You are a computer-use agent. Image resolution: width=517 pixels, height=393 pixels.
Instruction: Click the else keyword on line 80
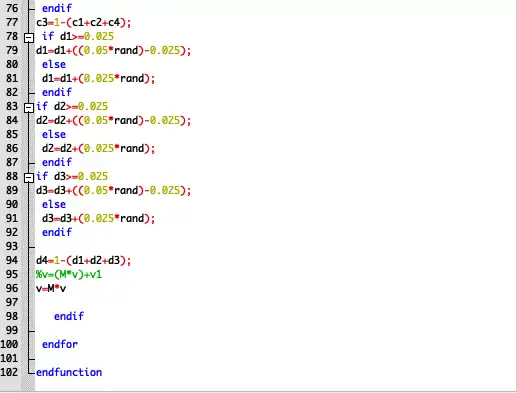coord(54,64)
